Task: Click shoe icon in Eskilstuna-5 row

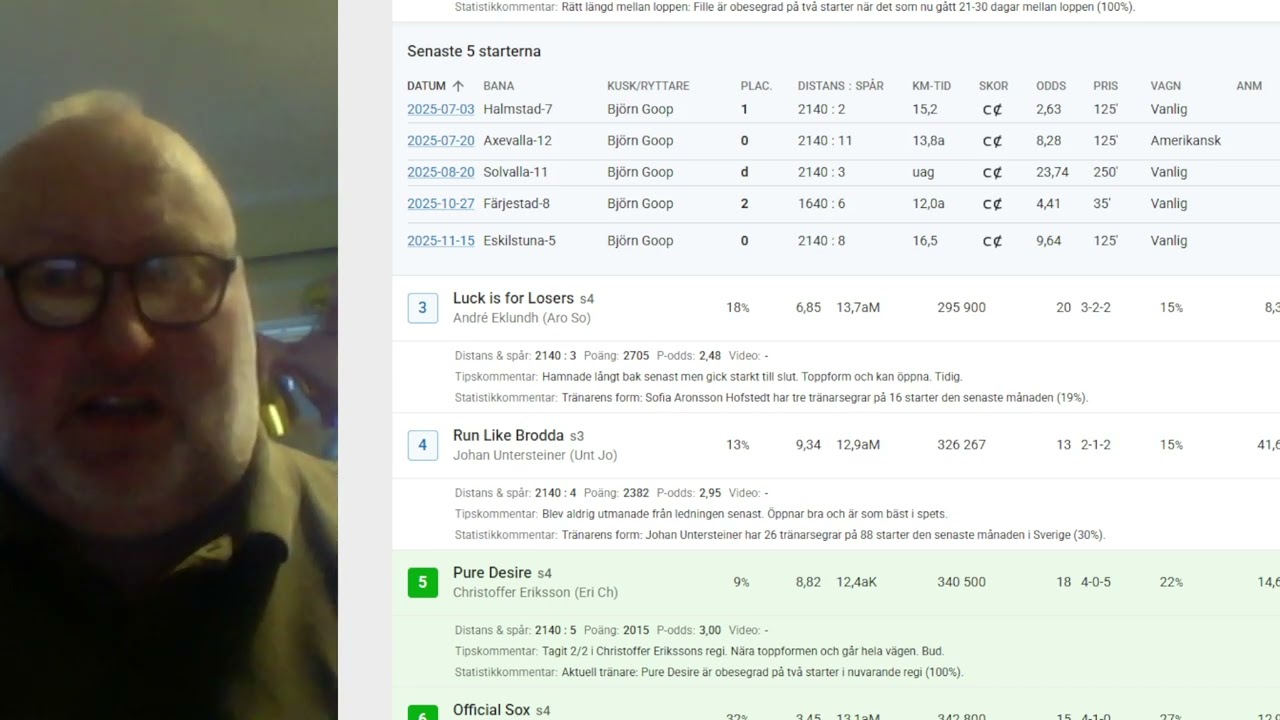Action: tap(992, 241)
